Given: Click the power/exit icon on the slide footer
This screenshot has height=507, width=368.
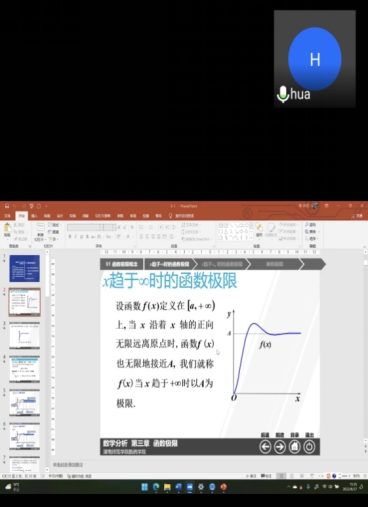Looking at the screenshot, I should point(309,447).
